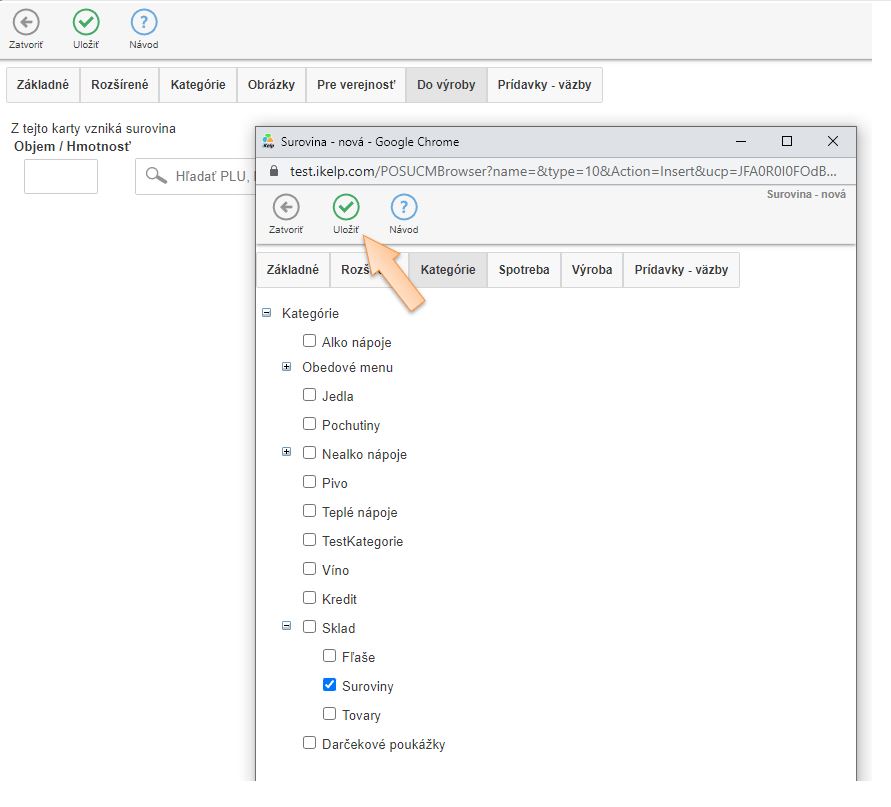The height and width of the screenshot is (807, 891).
Task: Click the Zatvoriť back arrow in popup window
Action: click(x=286, y=207)
